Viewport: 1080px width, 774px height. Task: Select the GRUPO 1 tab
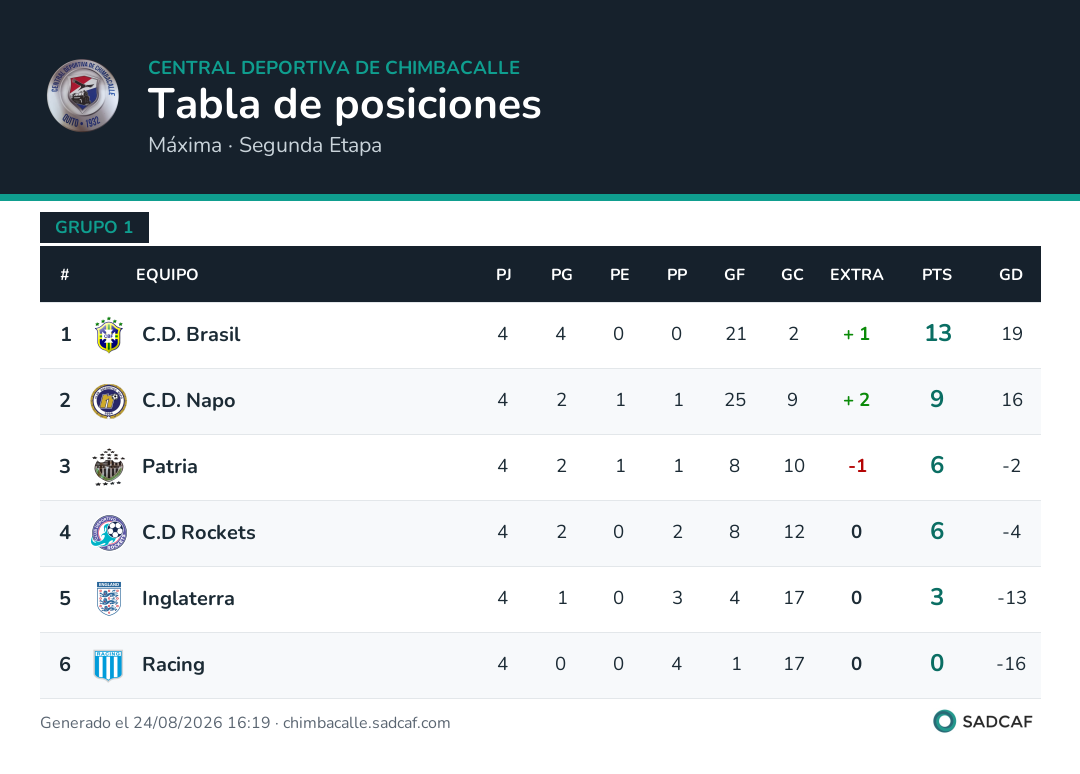tap(94, 227)
